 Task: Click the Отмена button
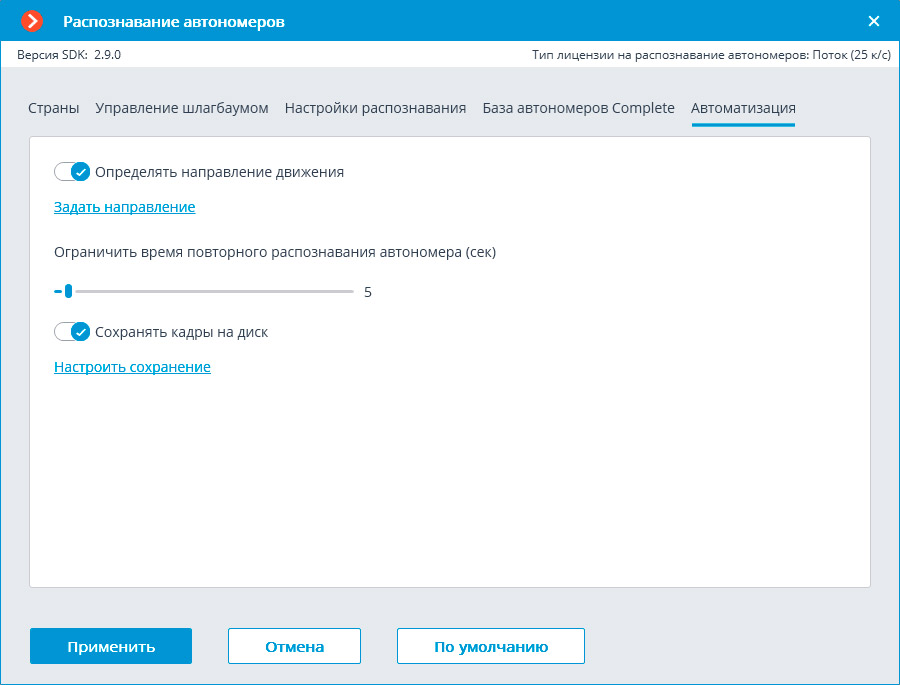[294, 646]
